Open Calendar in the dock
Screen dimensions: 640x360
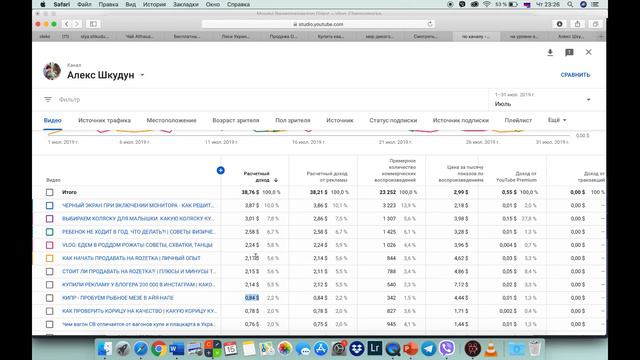230,349
